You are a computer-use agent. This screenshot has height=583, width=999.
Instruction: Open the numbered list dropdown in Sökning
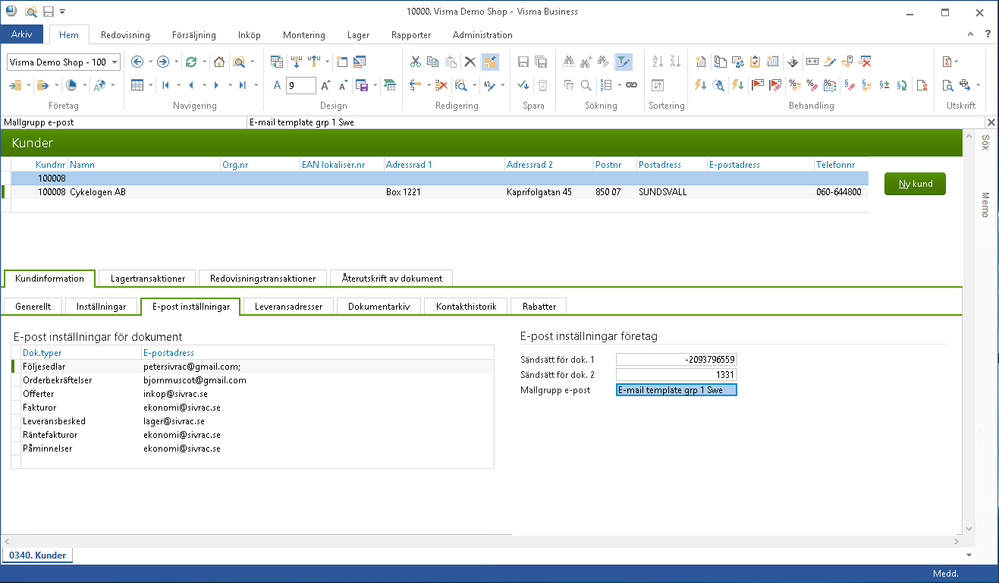[x=619, y=85]
